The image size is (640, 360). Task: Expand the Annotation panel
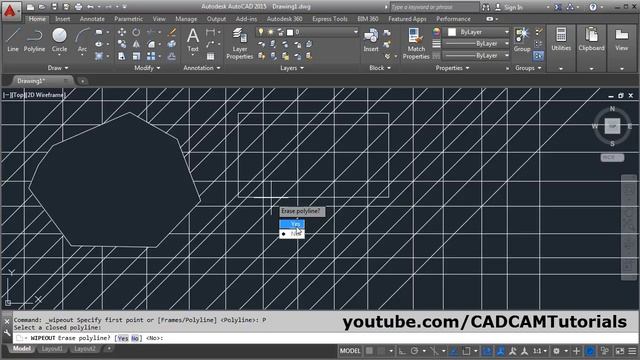pos(202,68)
